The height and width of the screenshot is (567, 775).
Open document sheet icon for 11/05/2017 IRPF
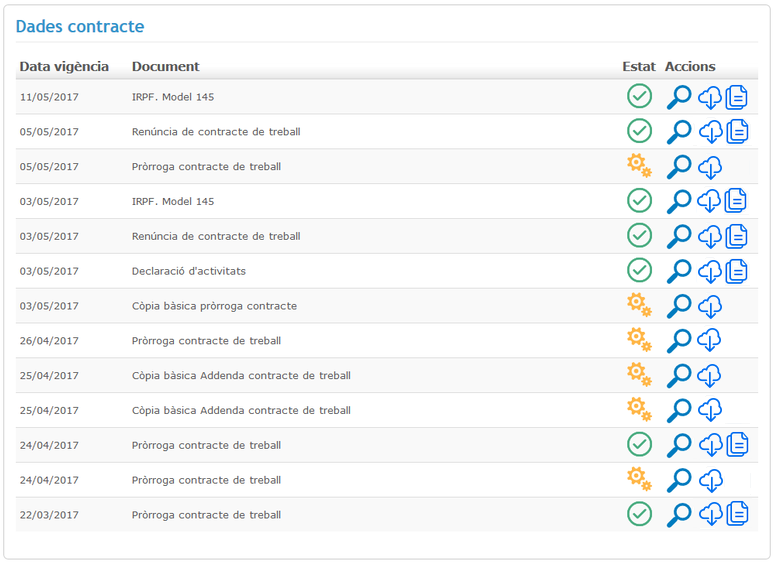pyautogui.click(x=737, y=97)
